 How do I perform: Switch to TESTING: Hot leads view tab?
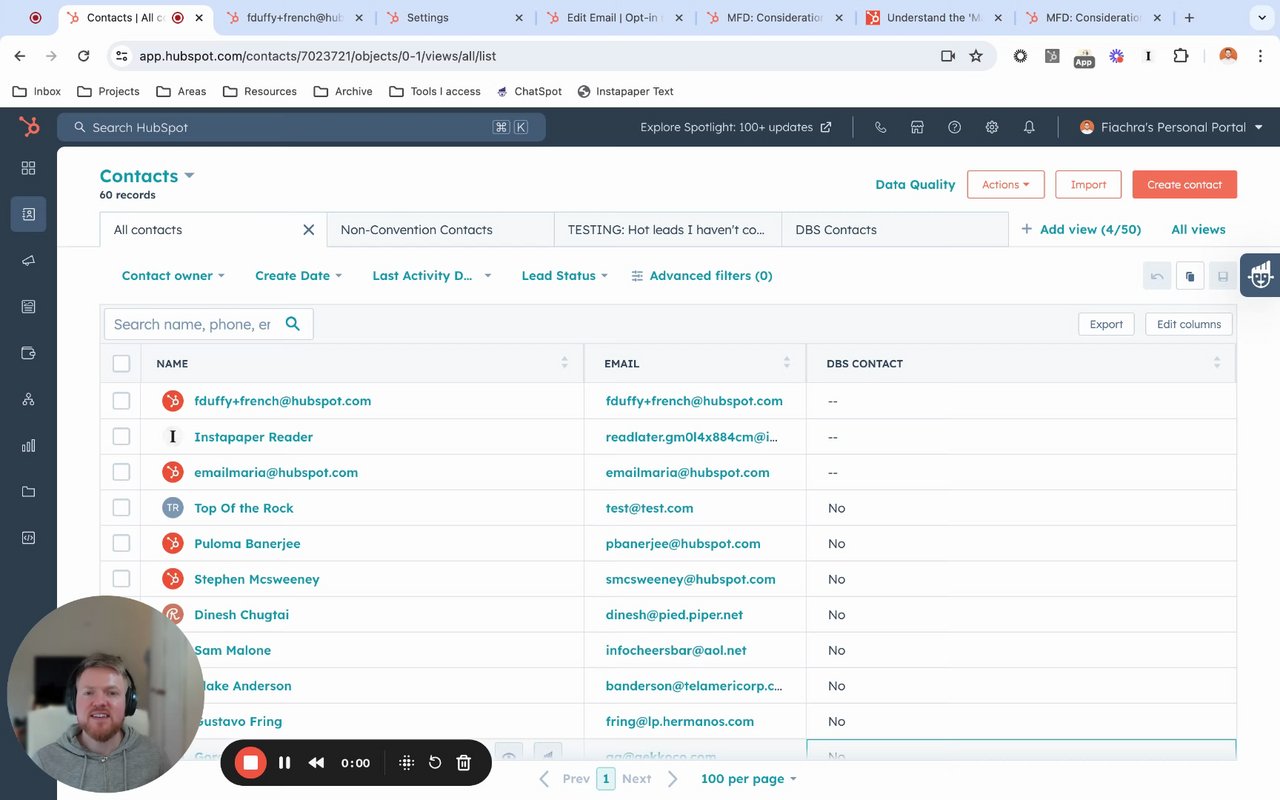[668, 230]
